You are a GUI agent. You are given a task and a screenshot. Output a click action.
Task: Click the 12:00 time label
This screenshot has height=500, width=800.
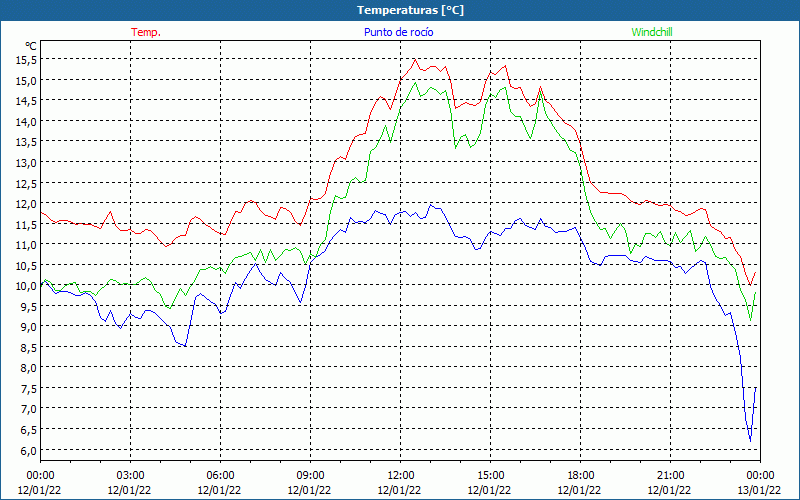[401, 476]
